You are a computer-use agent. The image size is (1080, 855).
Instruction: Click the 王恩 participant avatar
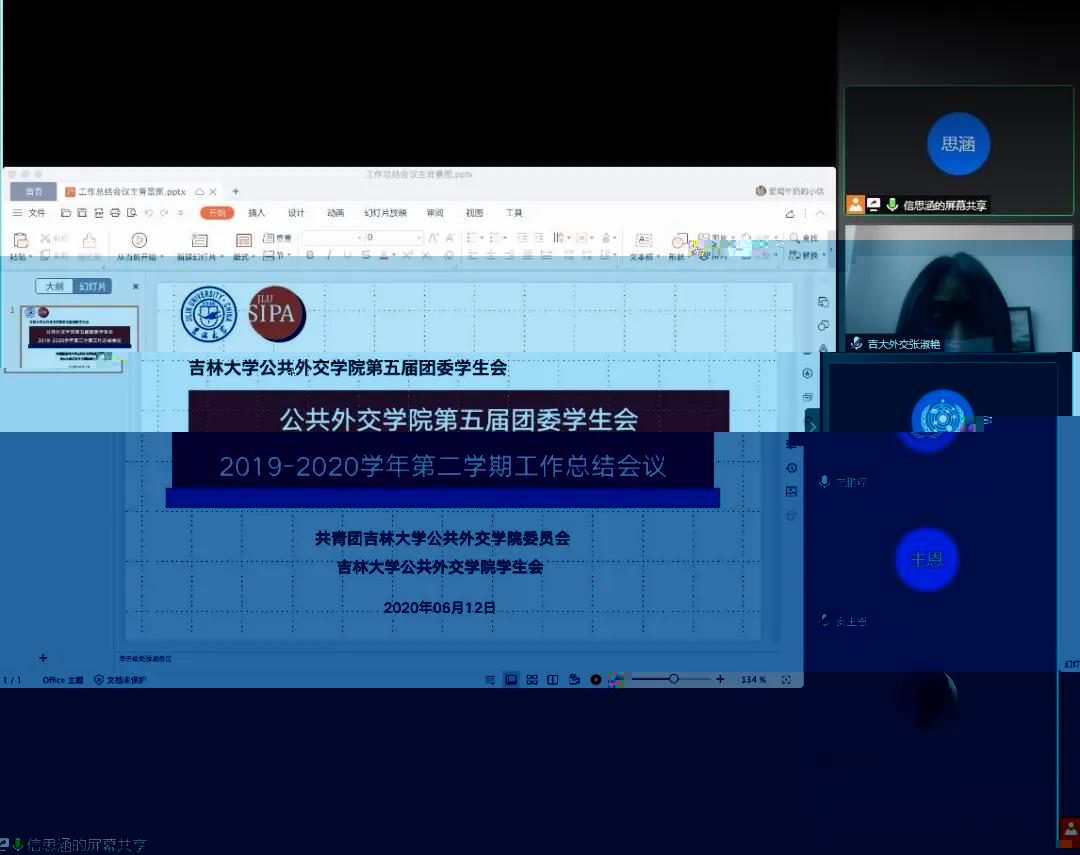pyautogui.click(x=926, y=559)
